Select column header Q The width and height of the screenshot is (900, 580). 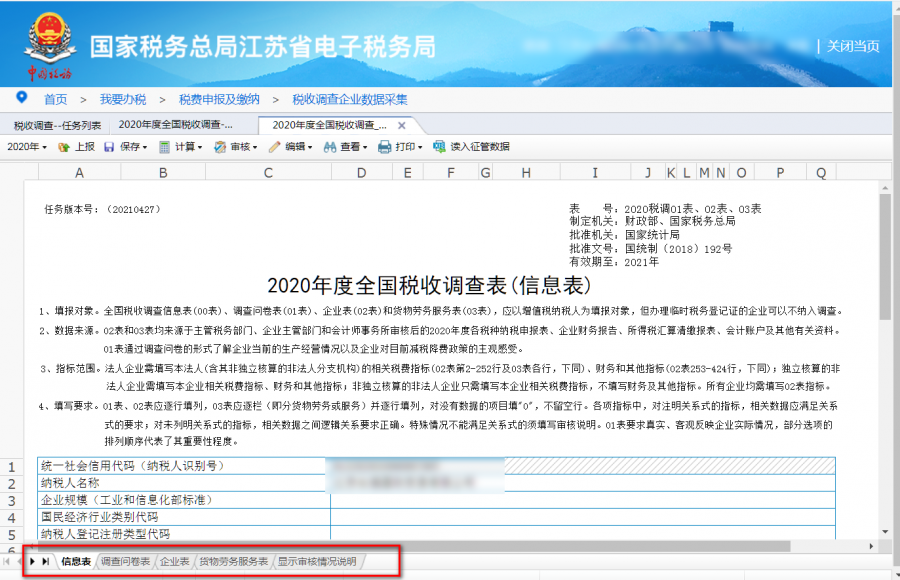[x=821, y=173]
